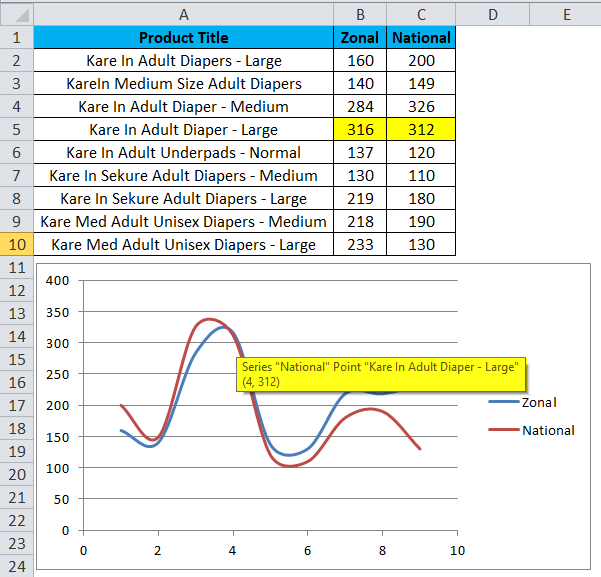Click the National series tooltip
This screenshot has height=577, width=601.
(381, 374)
